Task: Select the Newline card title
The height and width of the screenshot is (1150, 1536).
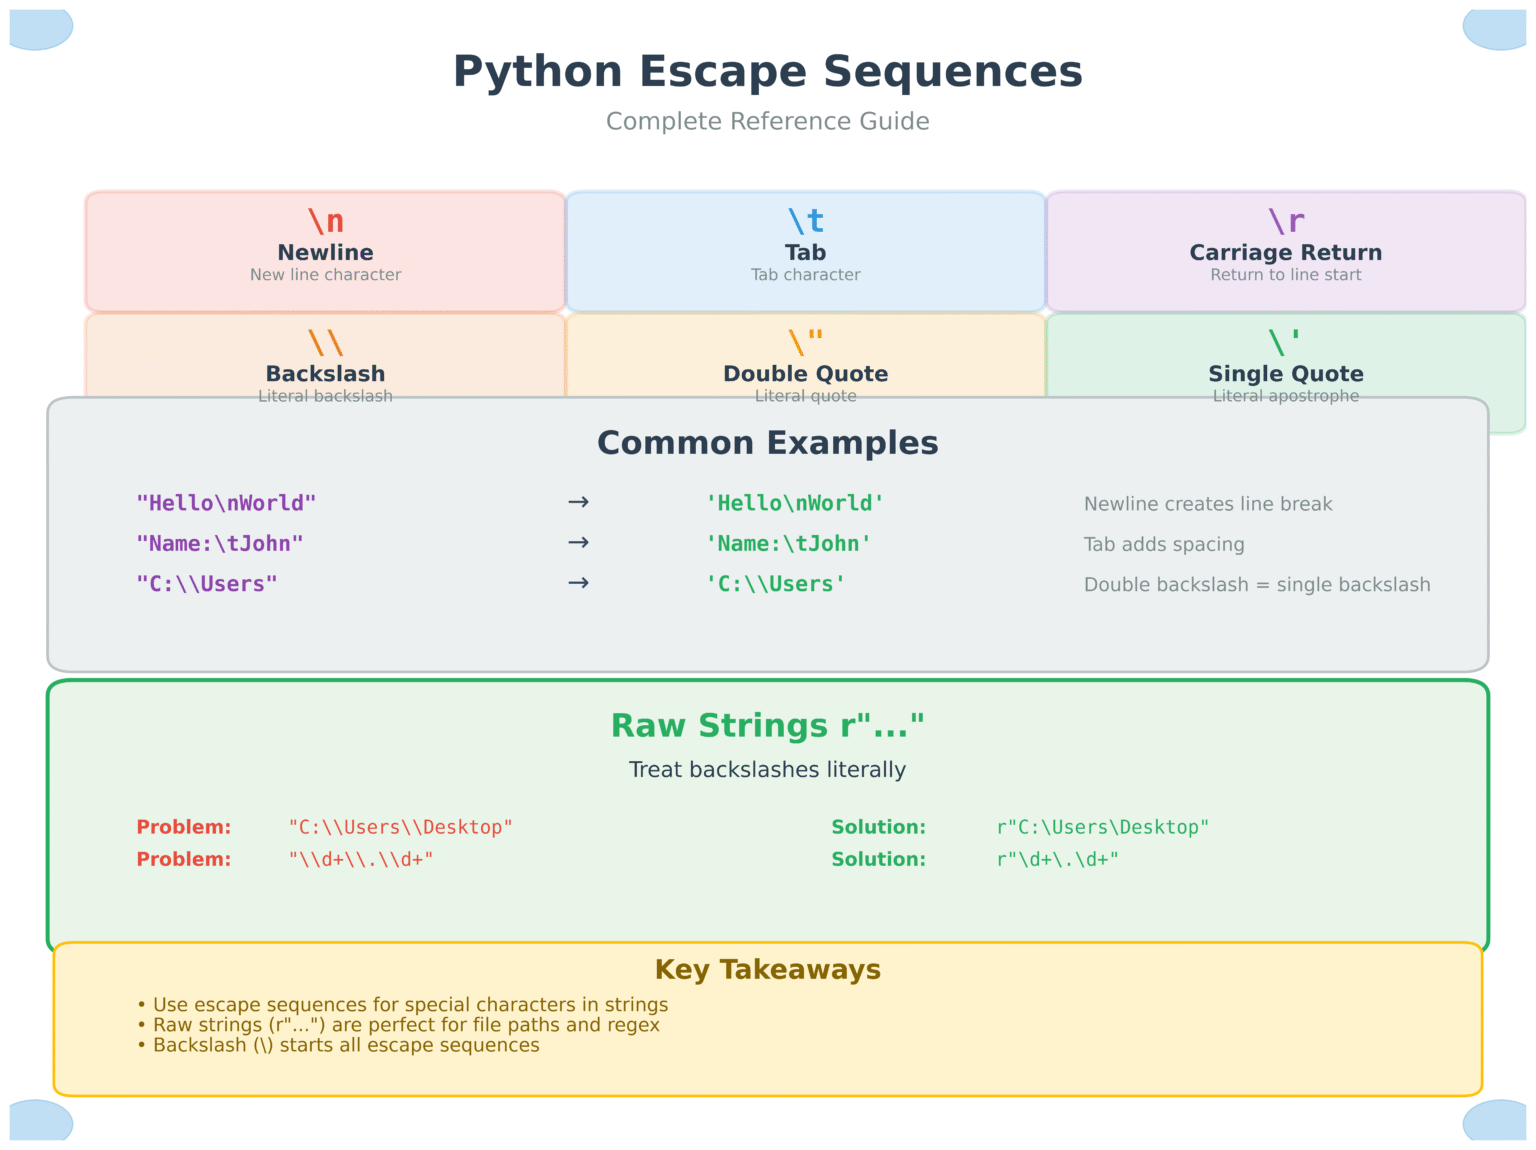Action: 326,253
